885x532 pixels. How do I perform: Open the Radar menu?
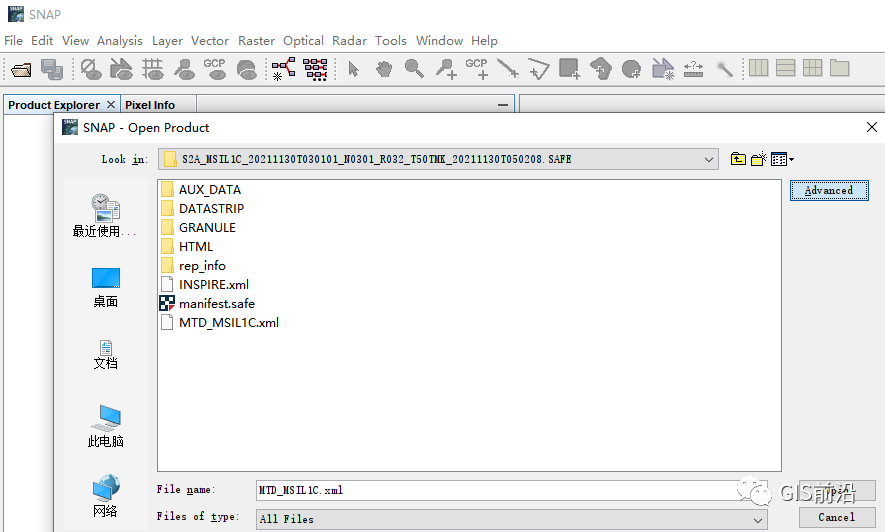click(349, 41)
